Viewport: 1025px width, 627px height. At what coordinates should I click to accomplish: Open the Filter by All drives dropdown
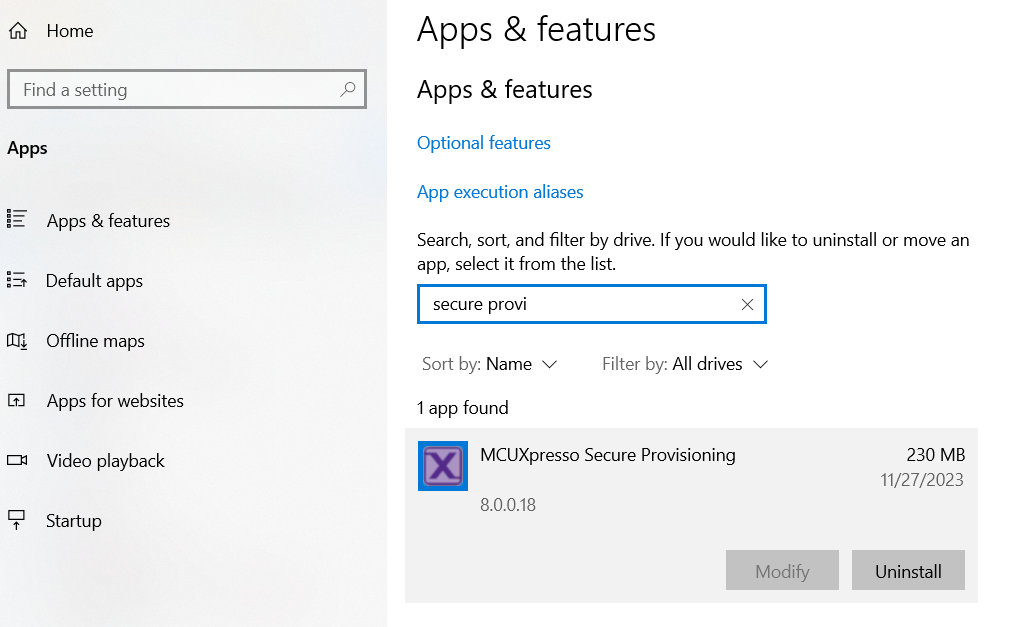pos(684,364)
